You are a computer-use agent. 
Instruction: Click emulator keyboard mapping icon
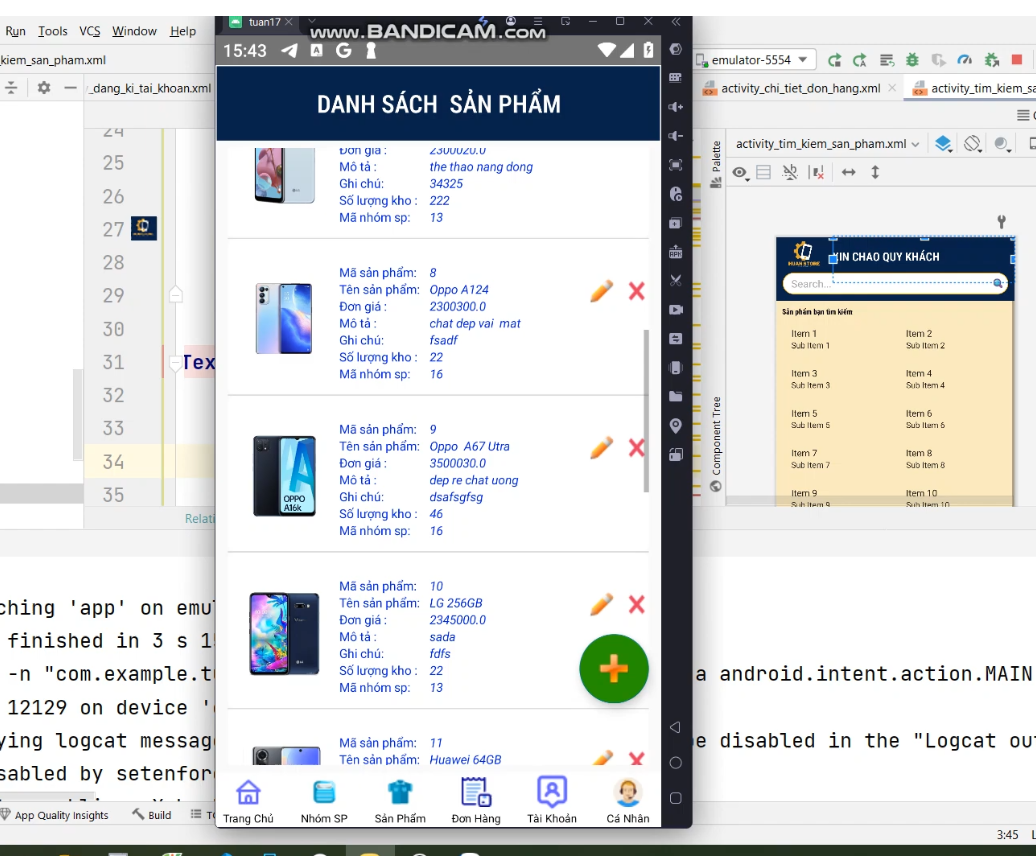coord(675,77)
